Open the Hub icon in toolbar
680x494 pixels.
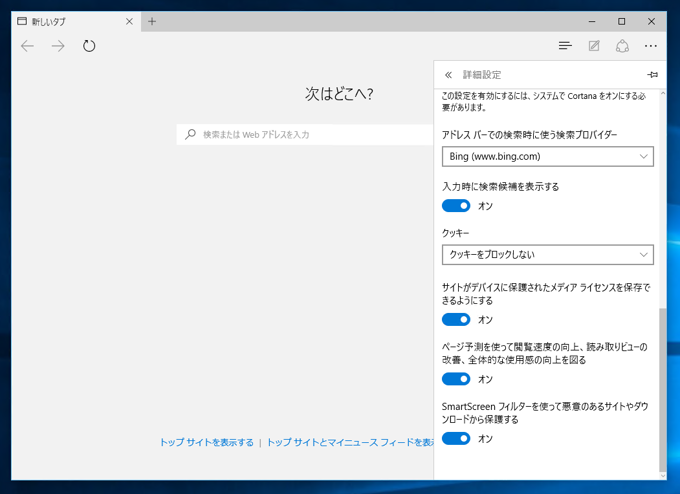(x=565, y=46)
